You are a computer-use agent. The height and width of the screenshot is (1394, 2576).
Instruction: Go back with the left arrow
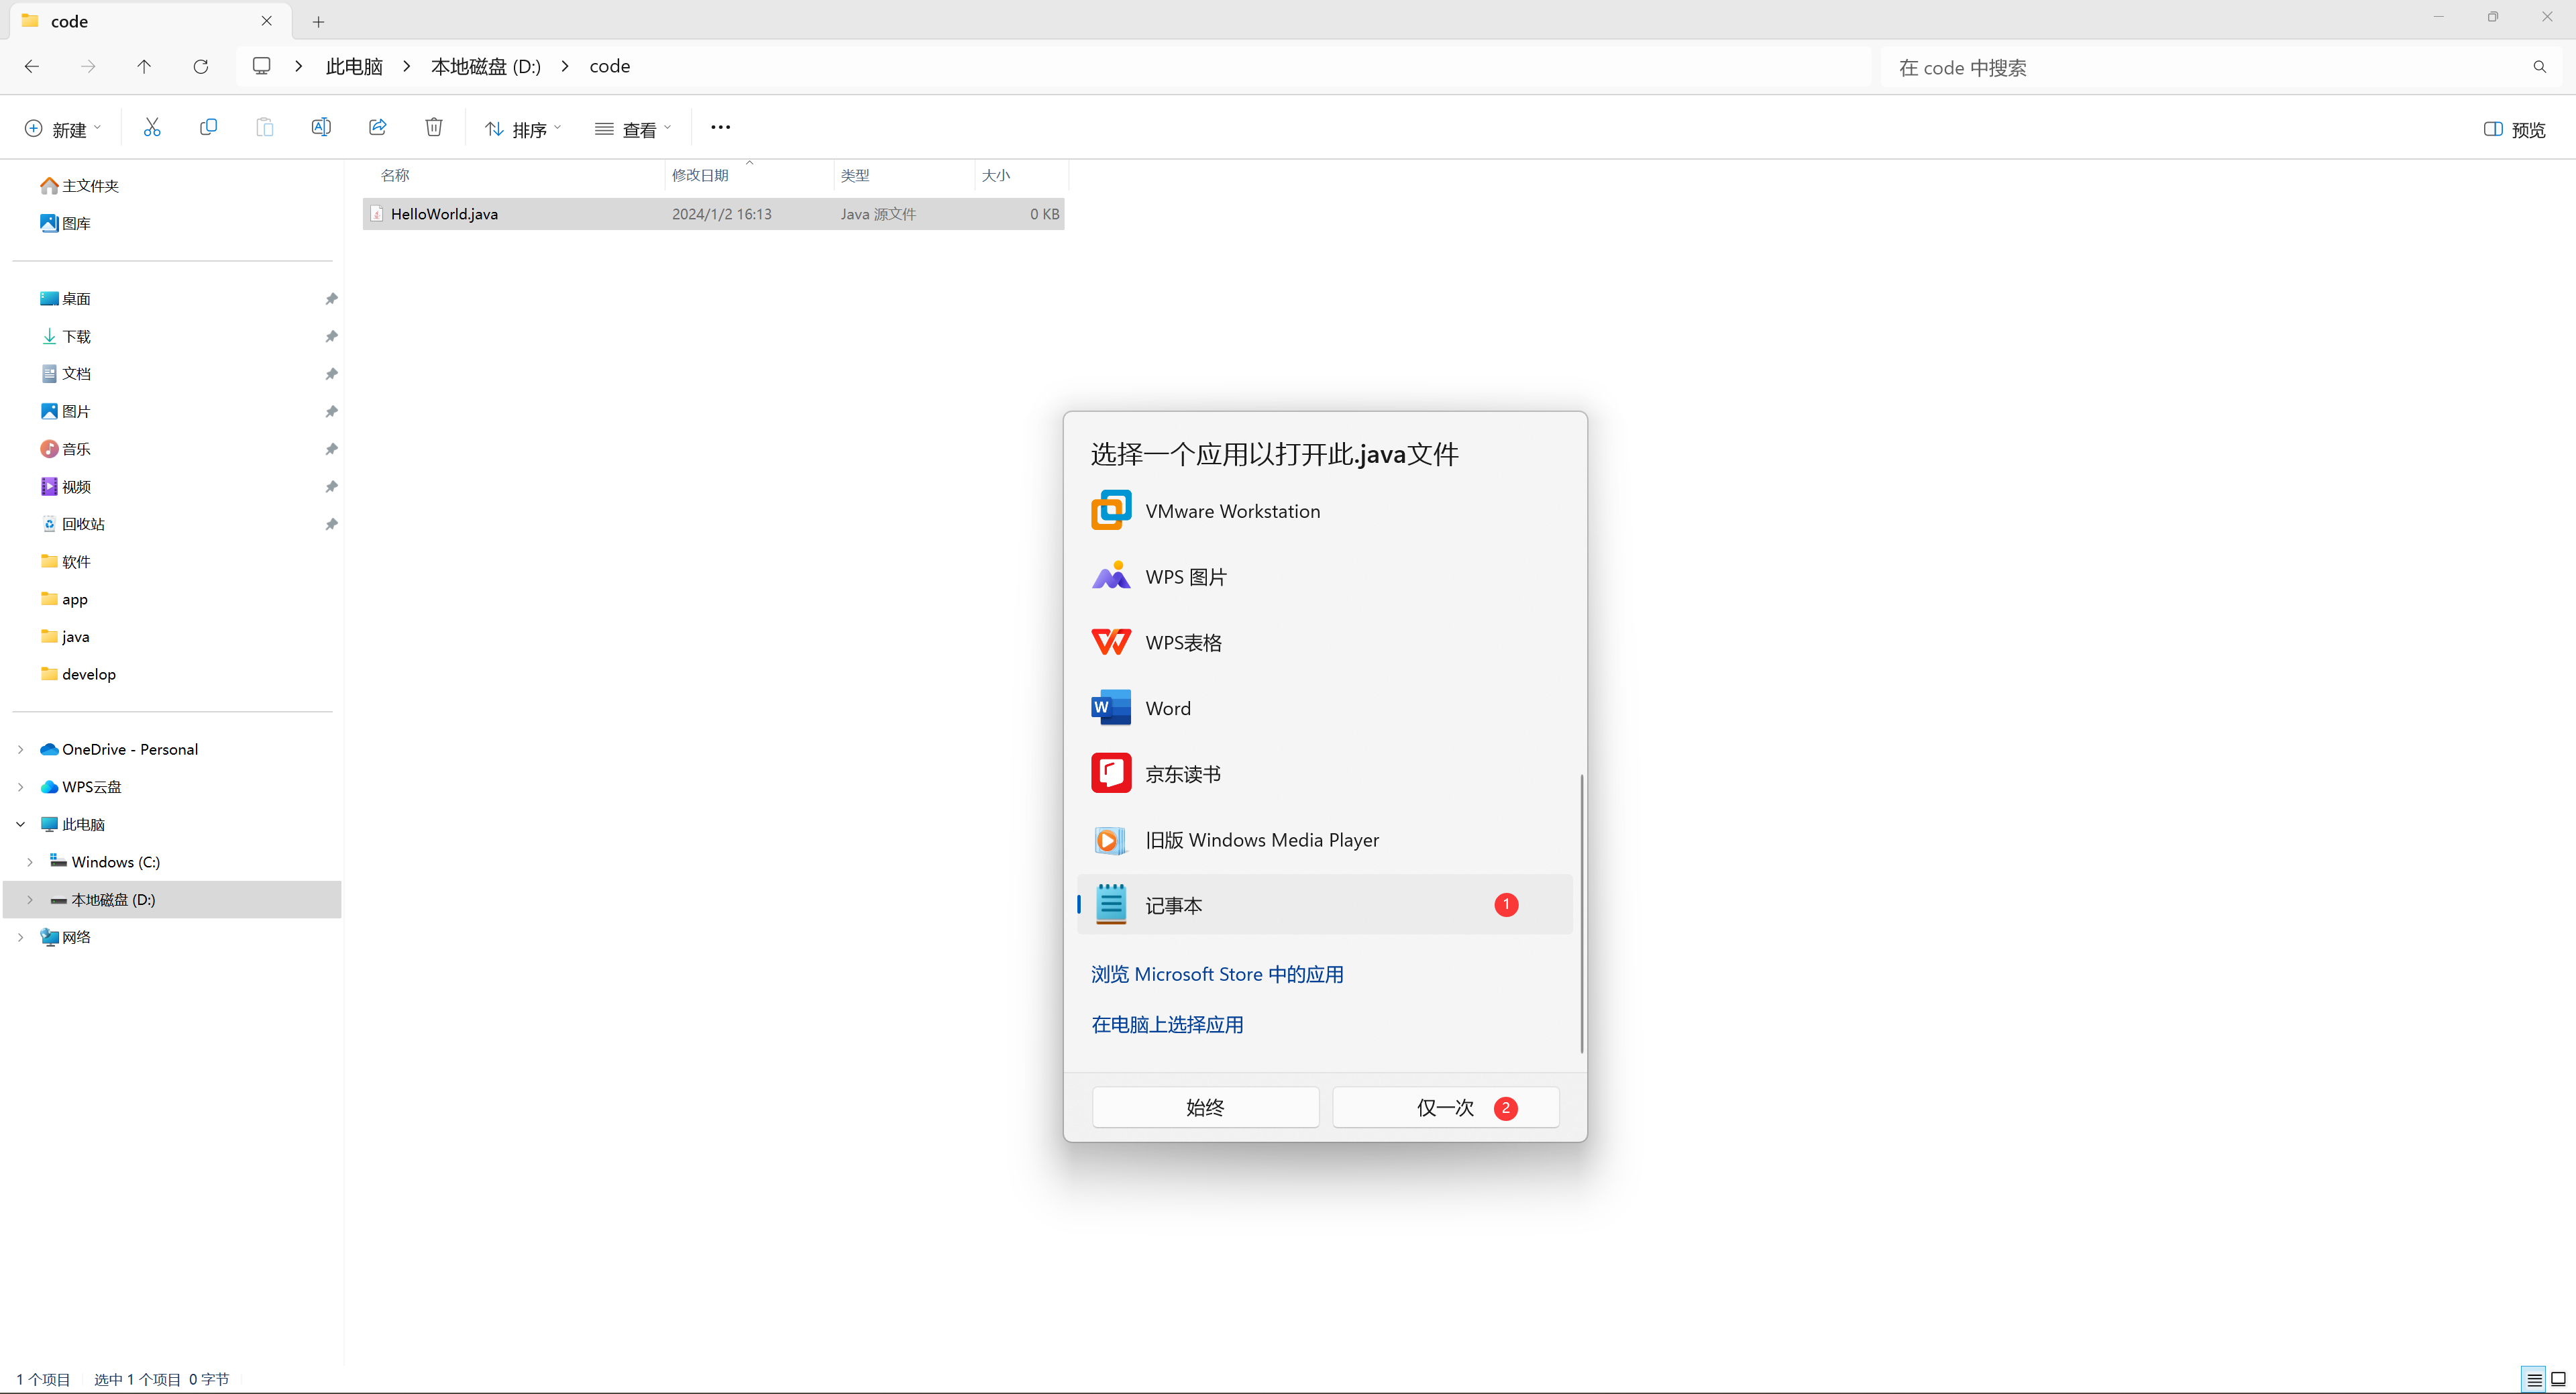[32, 66]
